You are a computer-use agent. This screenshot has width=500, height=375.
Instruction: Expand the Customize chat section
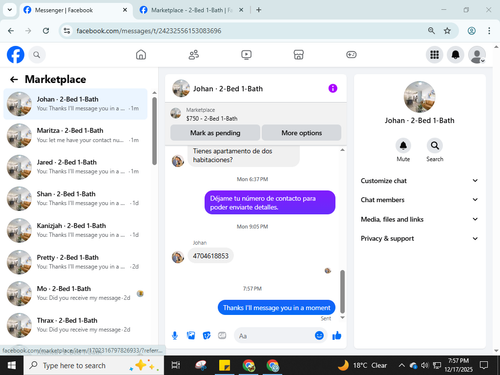pyautogui.click(x=419, y=181)
